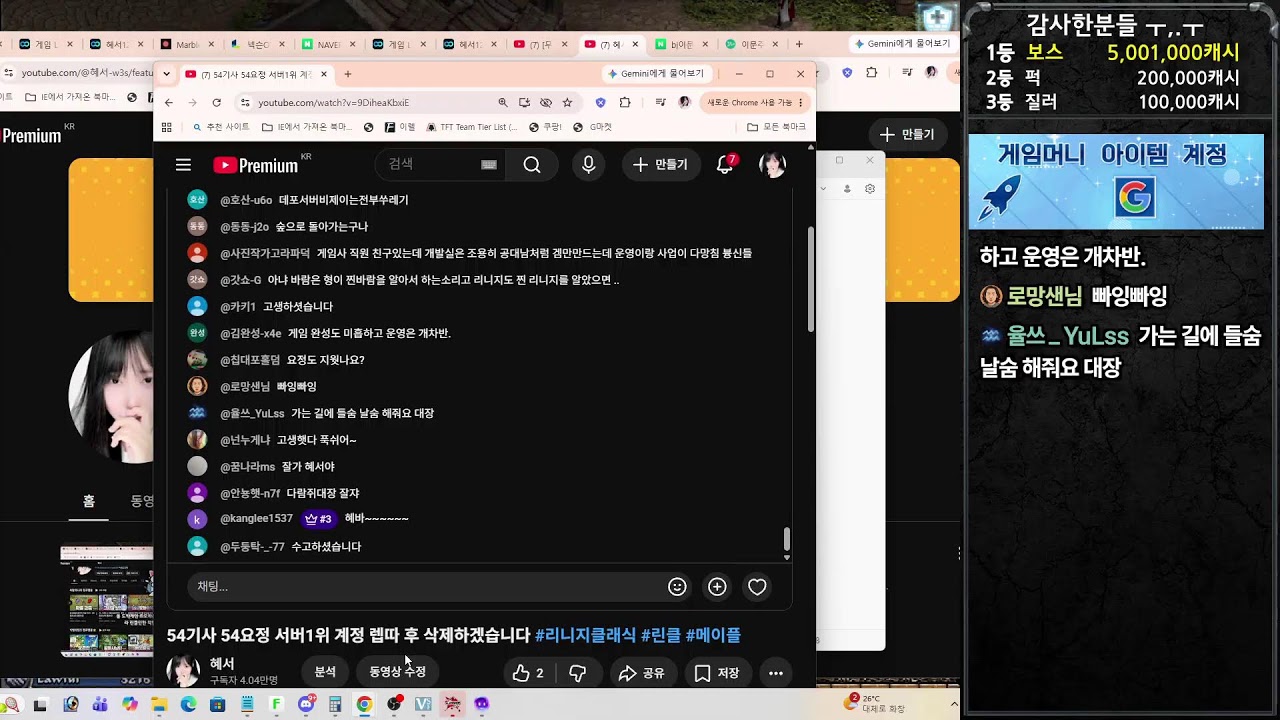The height and width of the screenshot is (720, 1280).
Task: Start voice search with the microphone
Action: coord(589,165)
